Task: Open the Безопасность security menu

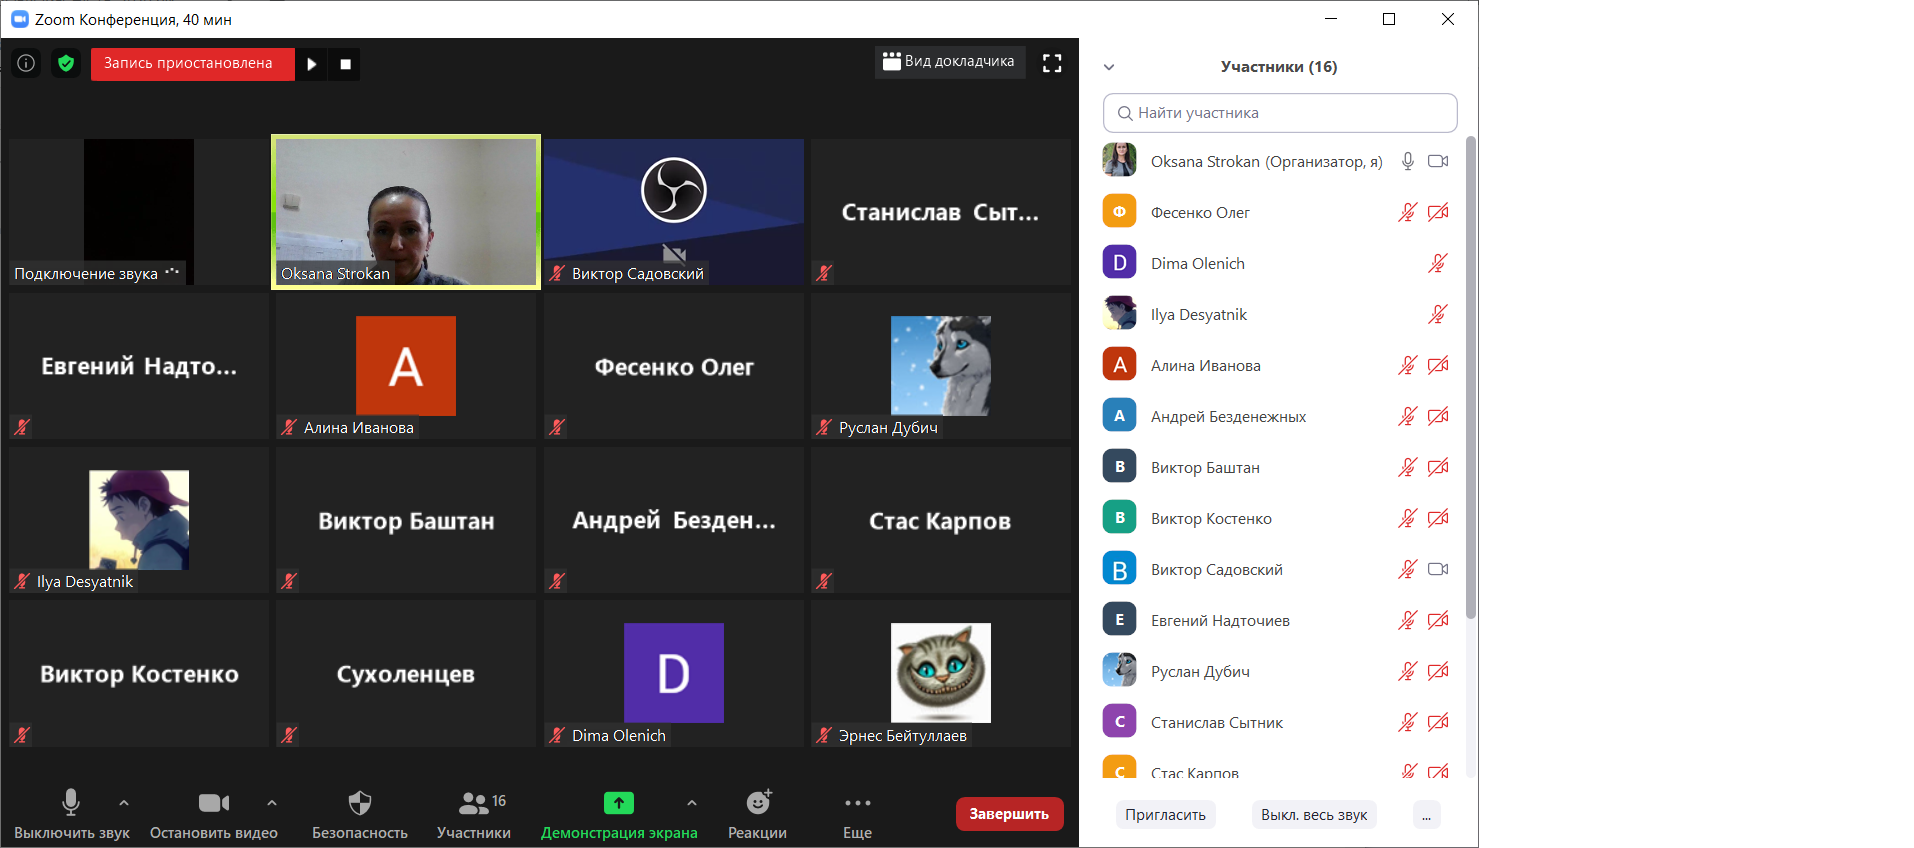Action: point(360,814)
